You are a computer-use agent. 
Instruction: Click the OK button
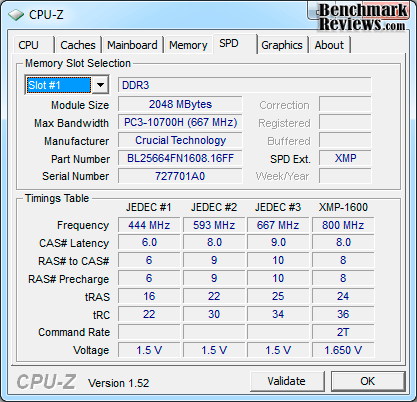[368, 381]
